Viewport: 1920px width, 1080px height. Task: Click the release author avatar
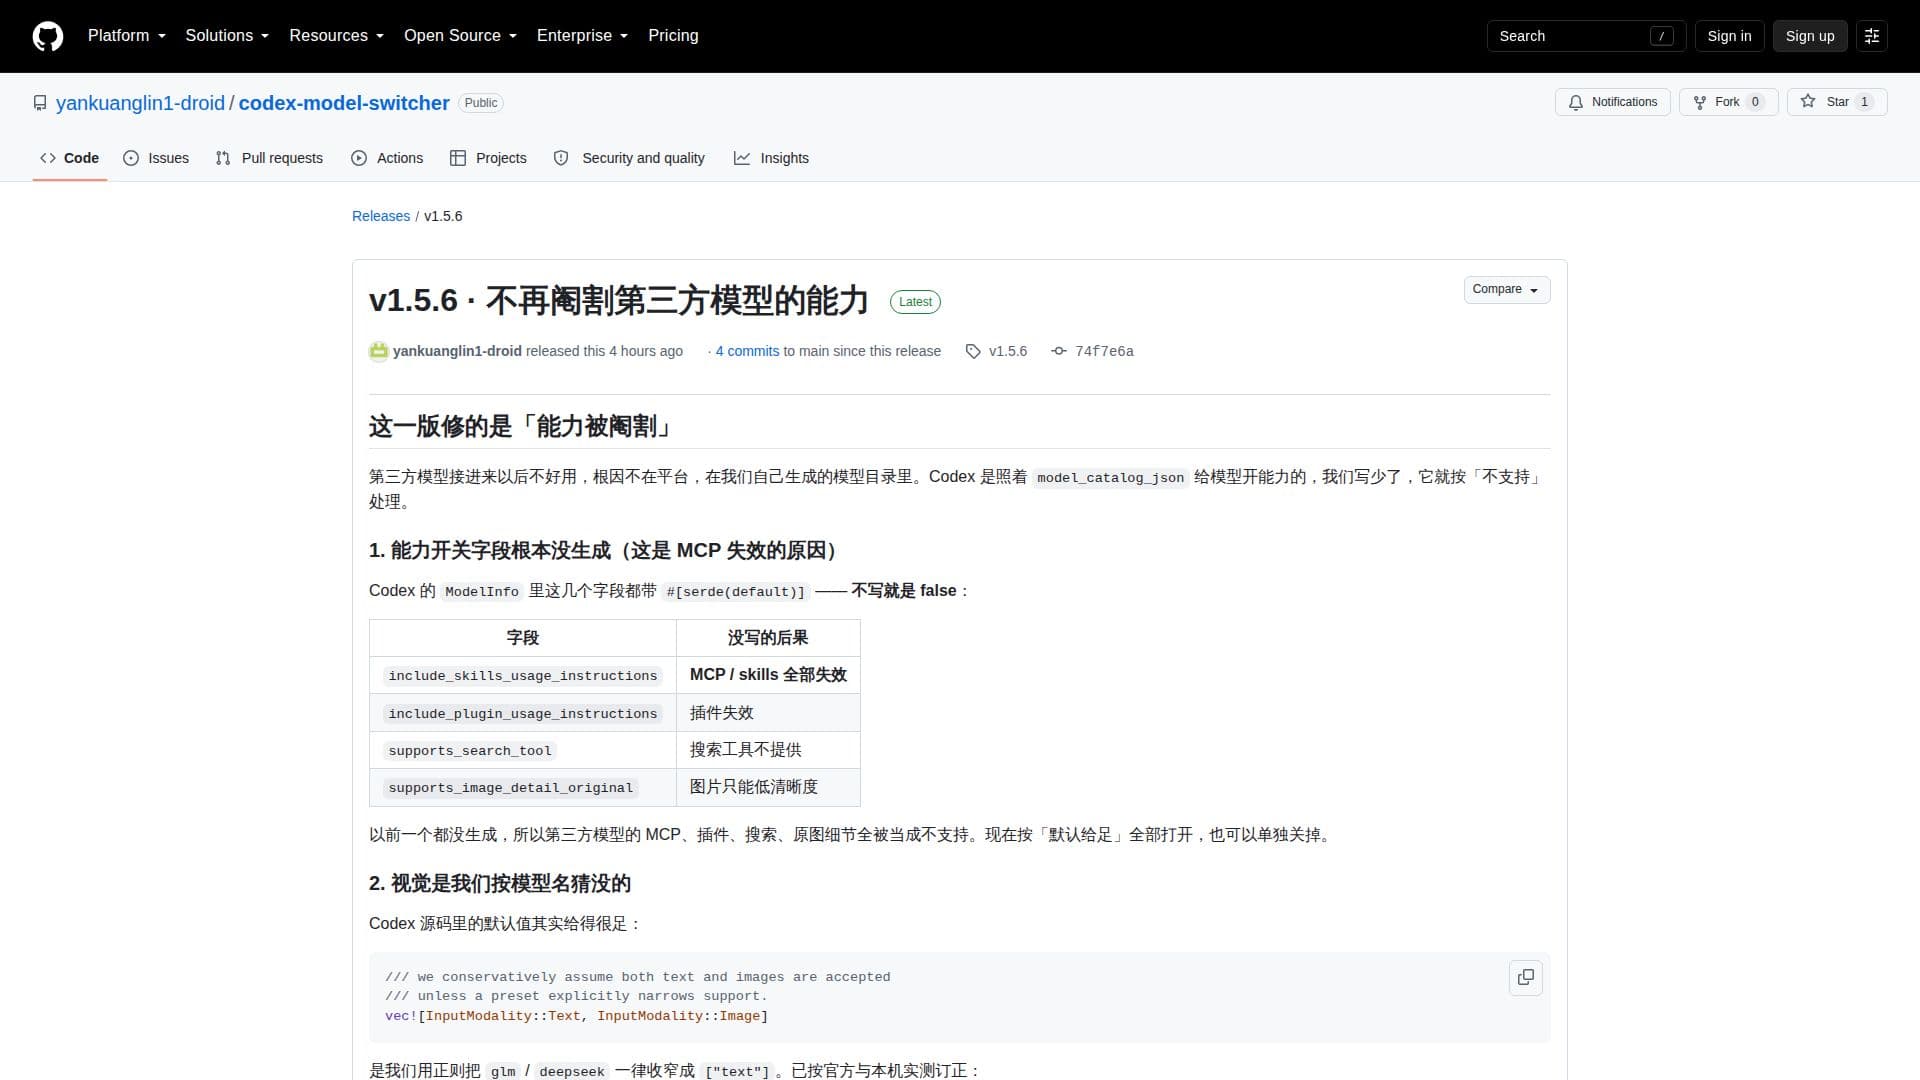(x=378, y=351)
